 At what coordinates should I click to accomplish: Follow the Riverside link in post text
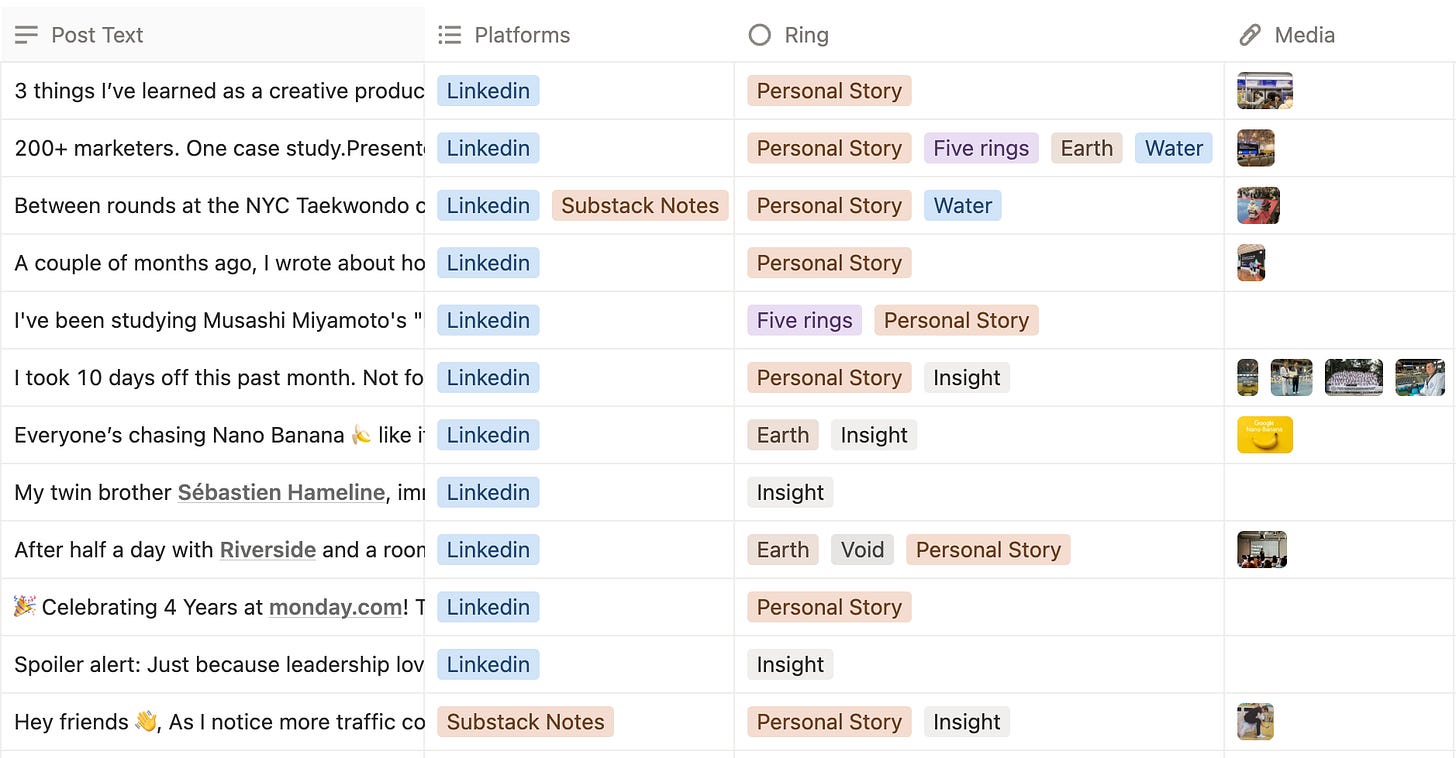click(x=268, y=550)
